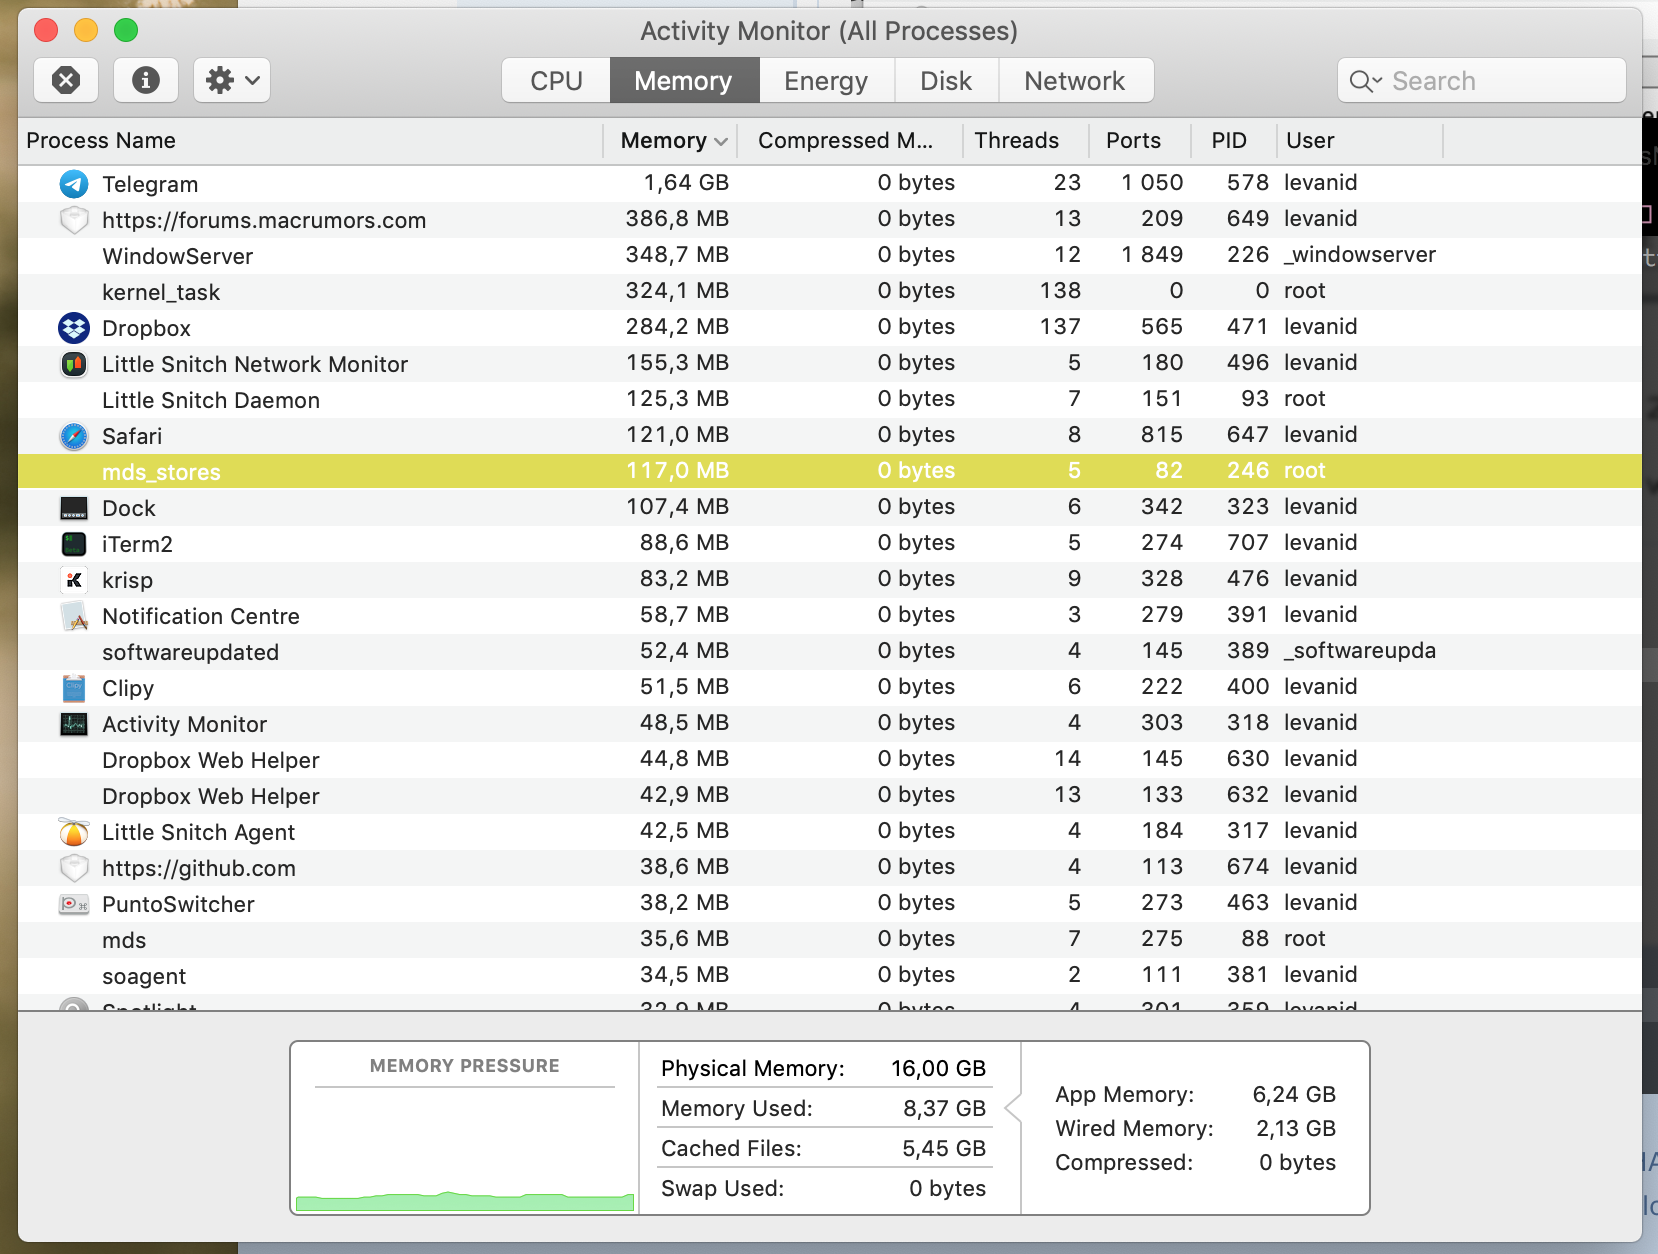The image size is (1658, 1254).
Task: Select the kernel_task process row
Action: click(x=830, y=291)
